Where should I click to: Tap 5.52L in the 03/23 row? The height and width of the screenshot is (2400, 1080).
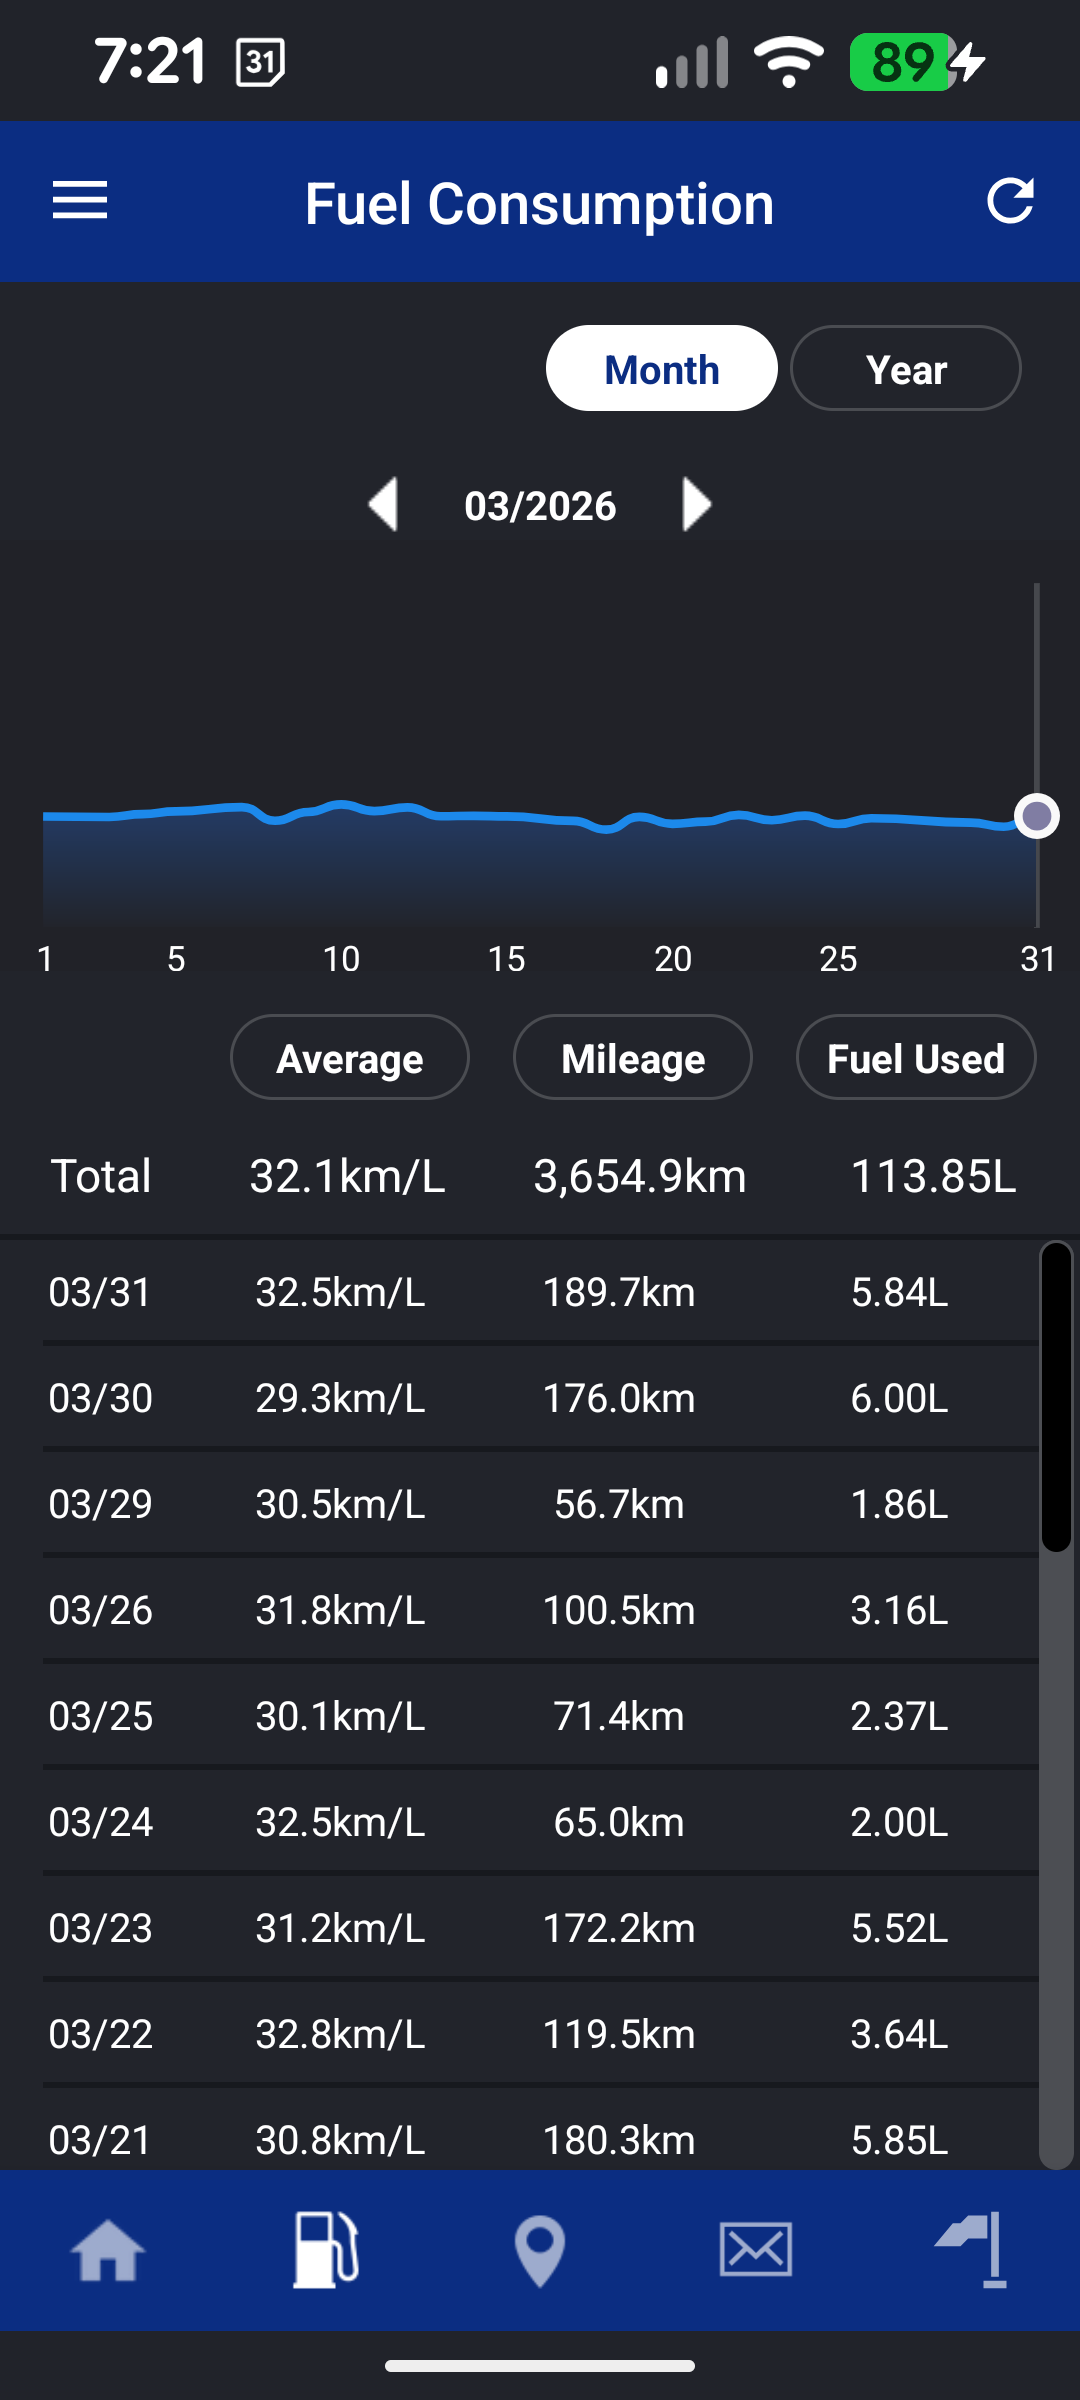click(x=900, y=1928)
